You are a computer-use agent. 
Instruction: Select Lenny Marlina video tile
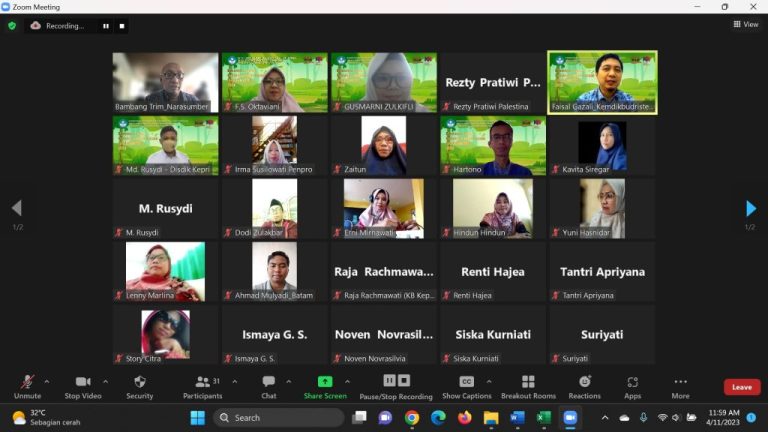coord(166,271)
